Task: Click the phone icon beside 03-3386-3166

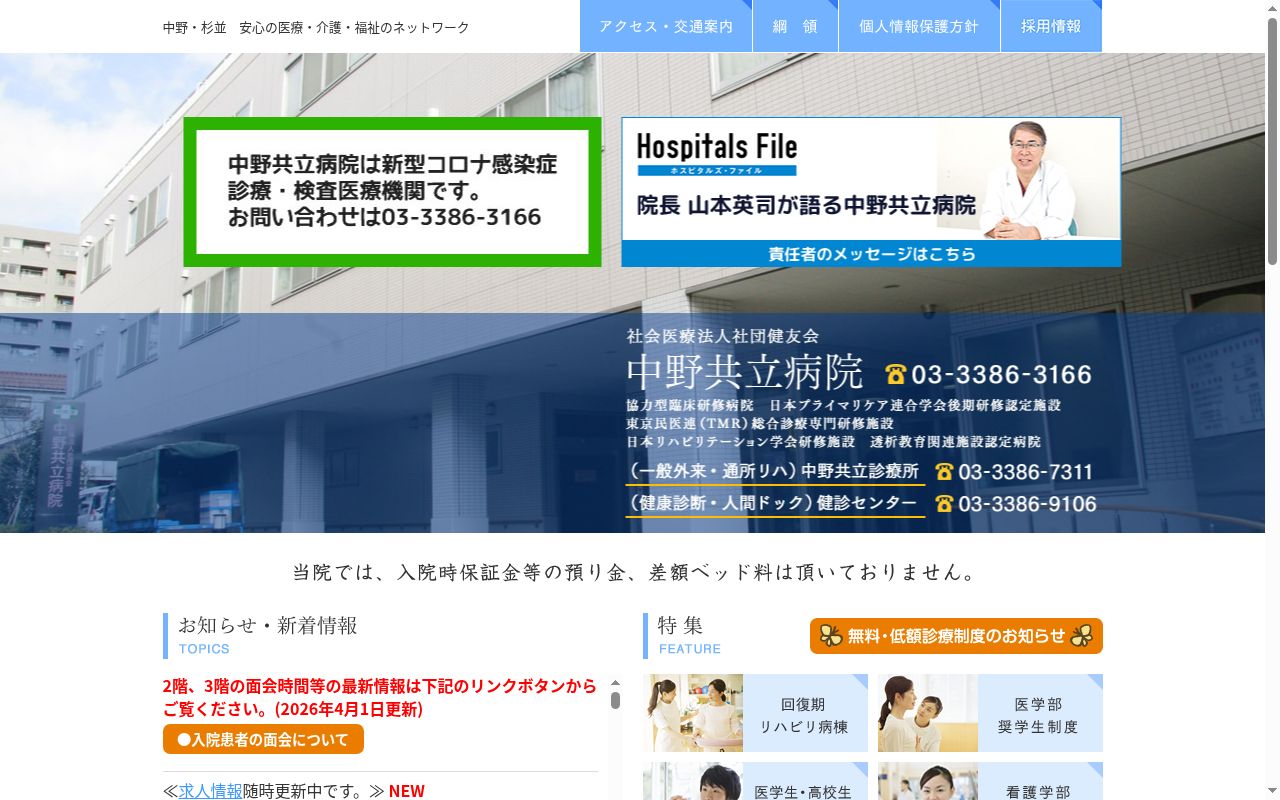Action: point(896,375)
